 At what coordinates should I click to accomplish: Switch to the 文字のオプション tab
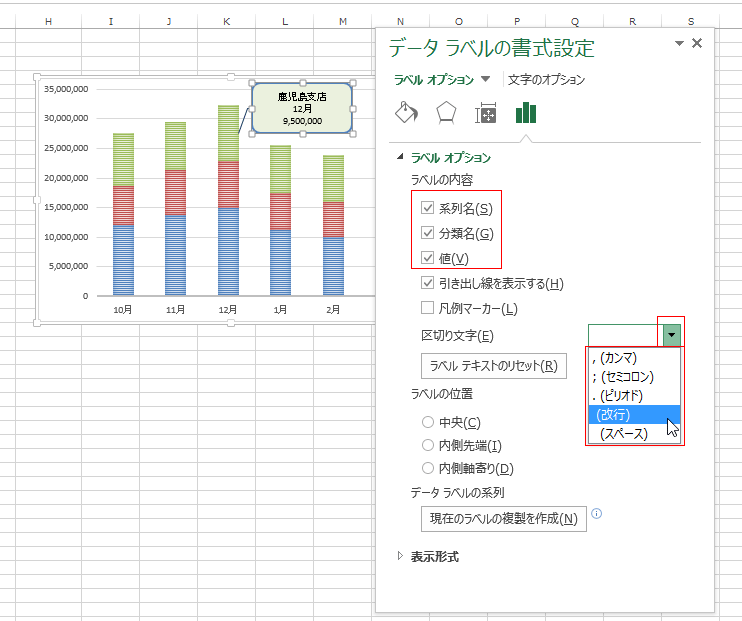[x=546, y=80]
